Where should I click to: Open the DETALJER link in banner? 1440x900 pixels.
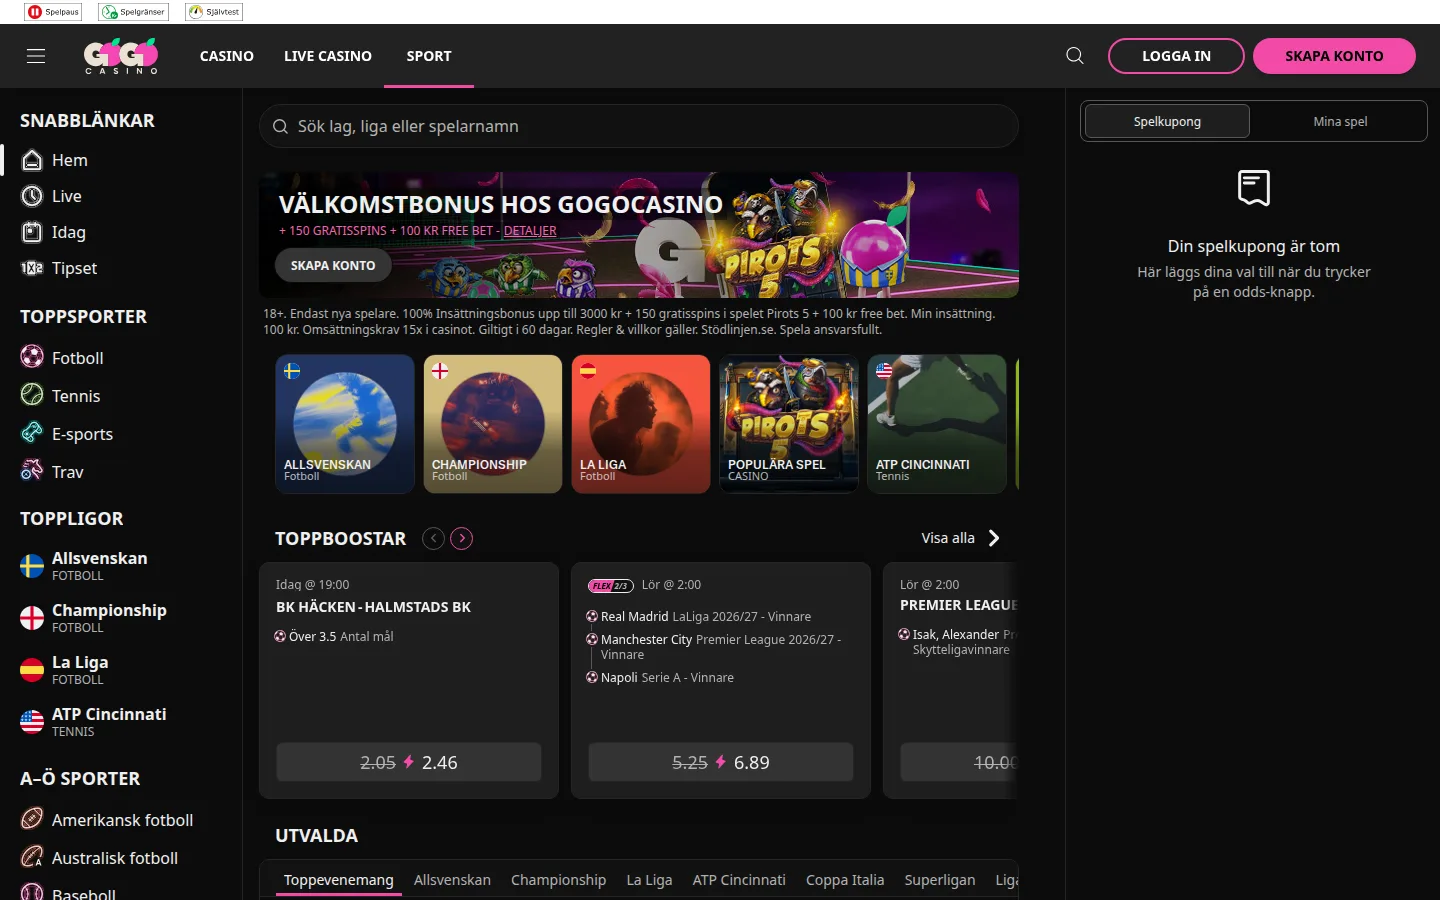pos(530,231)
